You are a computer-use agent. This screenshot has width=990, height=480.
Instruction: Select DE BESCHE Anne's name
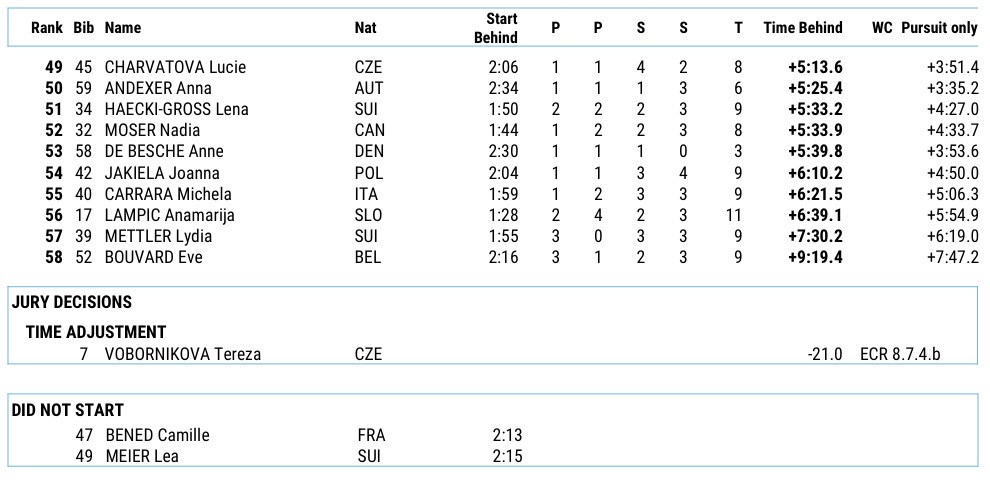click(x=163, y=151)
